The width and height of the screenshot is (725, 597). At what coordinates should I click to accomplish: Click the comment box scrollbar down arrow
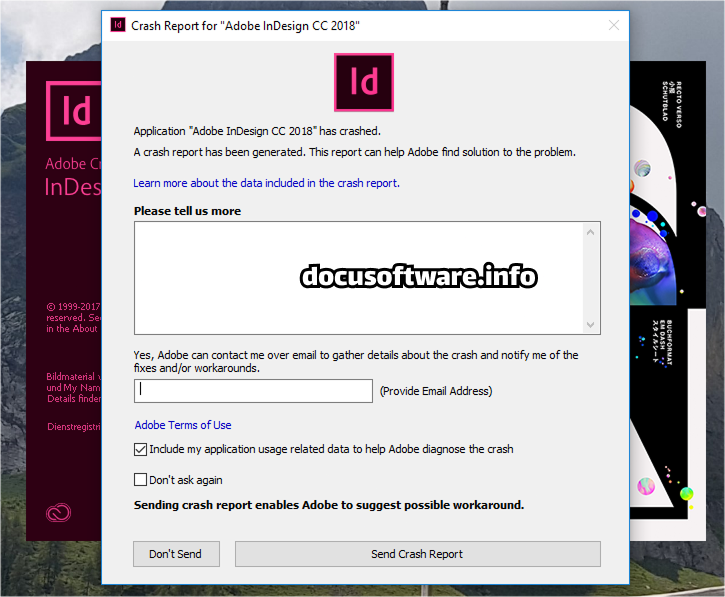click(x=591, y=323)
